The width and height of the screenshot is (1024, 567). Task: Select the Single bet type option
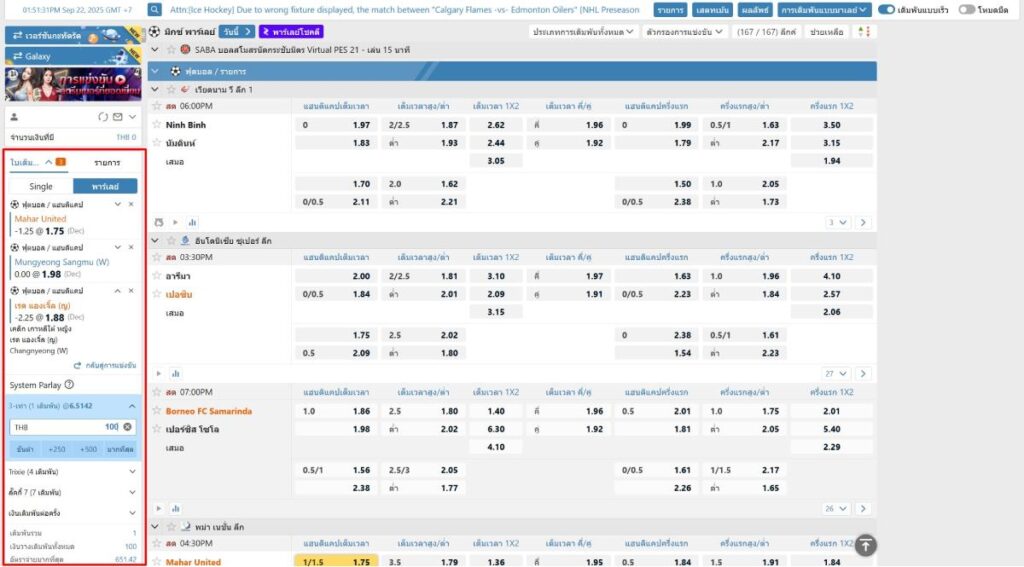41,186
